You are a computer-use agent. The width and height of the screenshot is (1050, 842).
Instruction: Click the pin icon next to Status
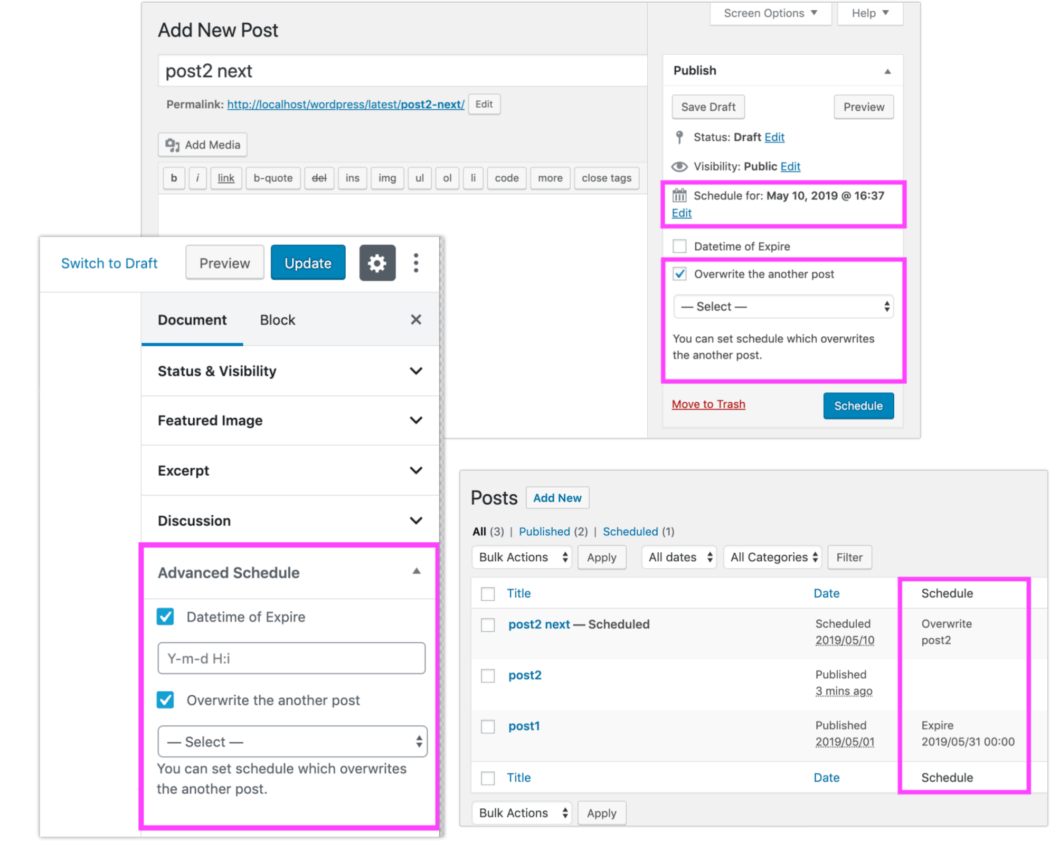coord(680,137)
